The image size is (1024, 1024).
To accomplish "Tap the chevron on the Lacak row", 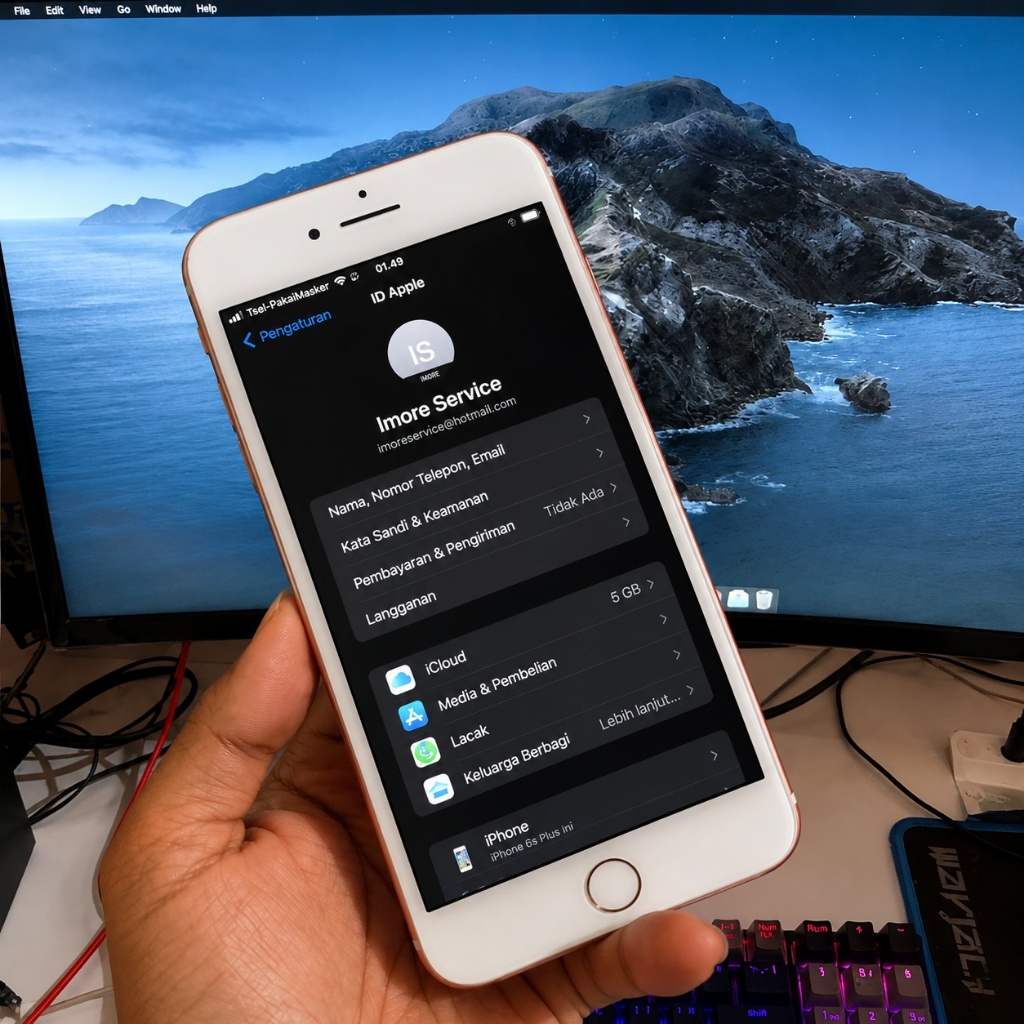I will [x=677, y=654].
